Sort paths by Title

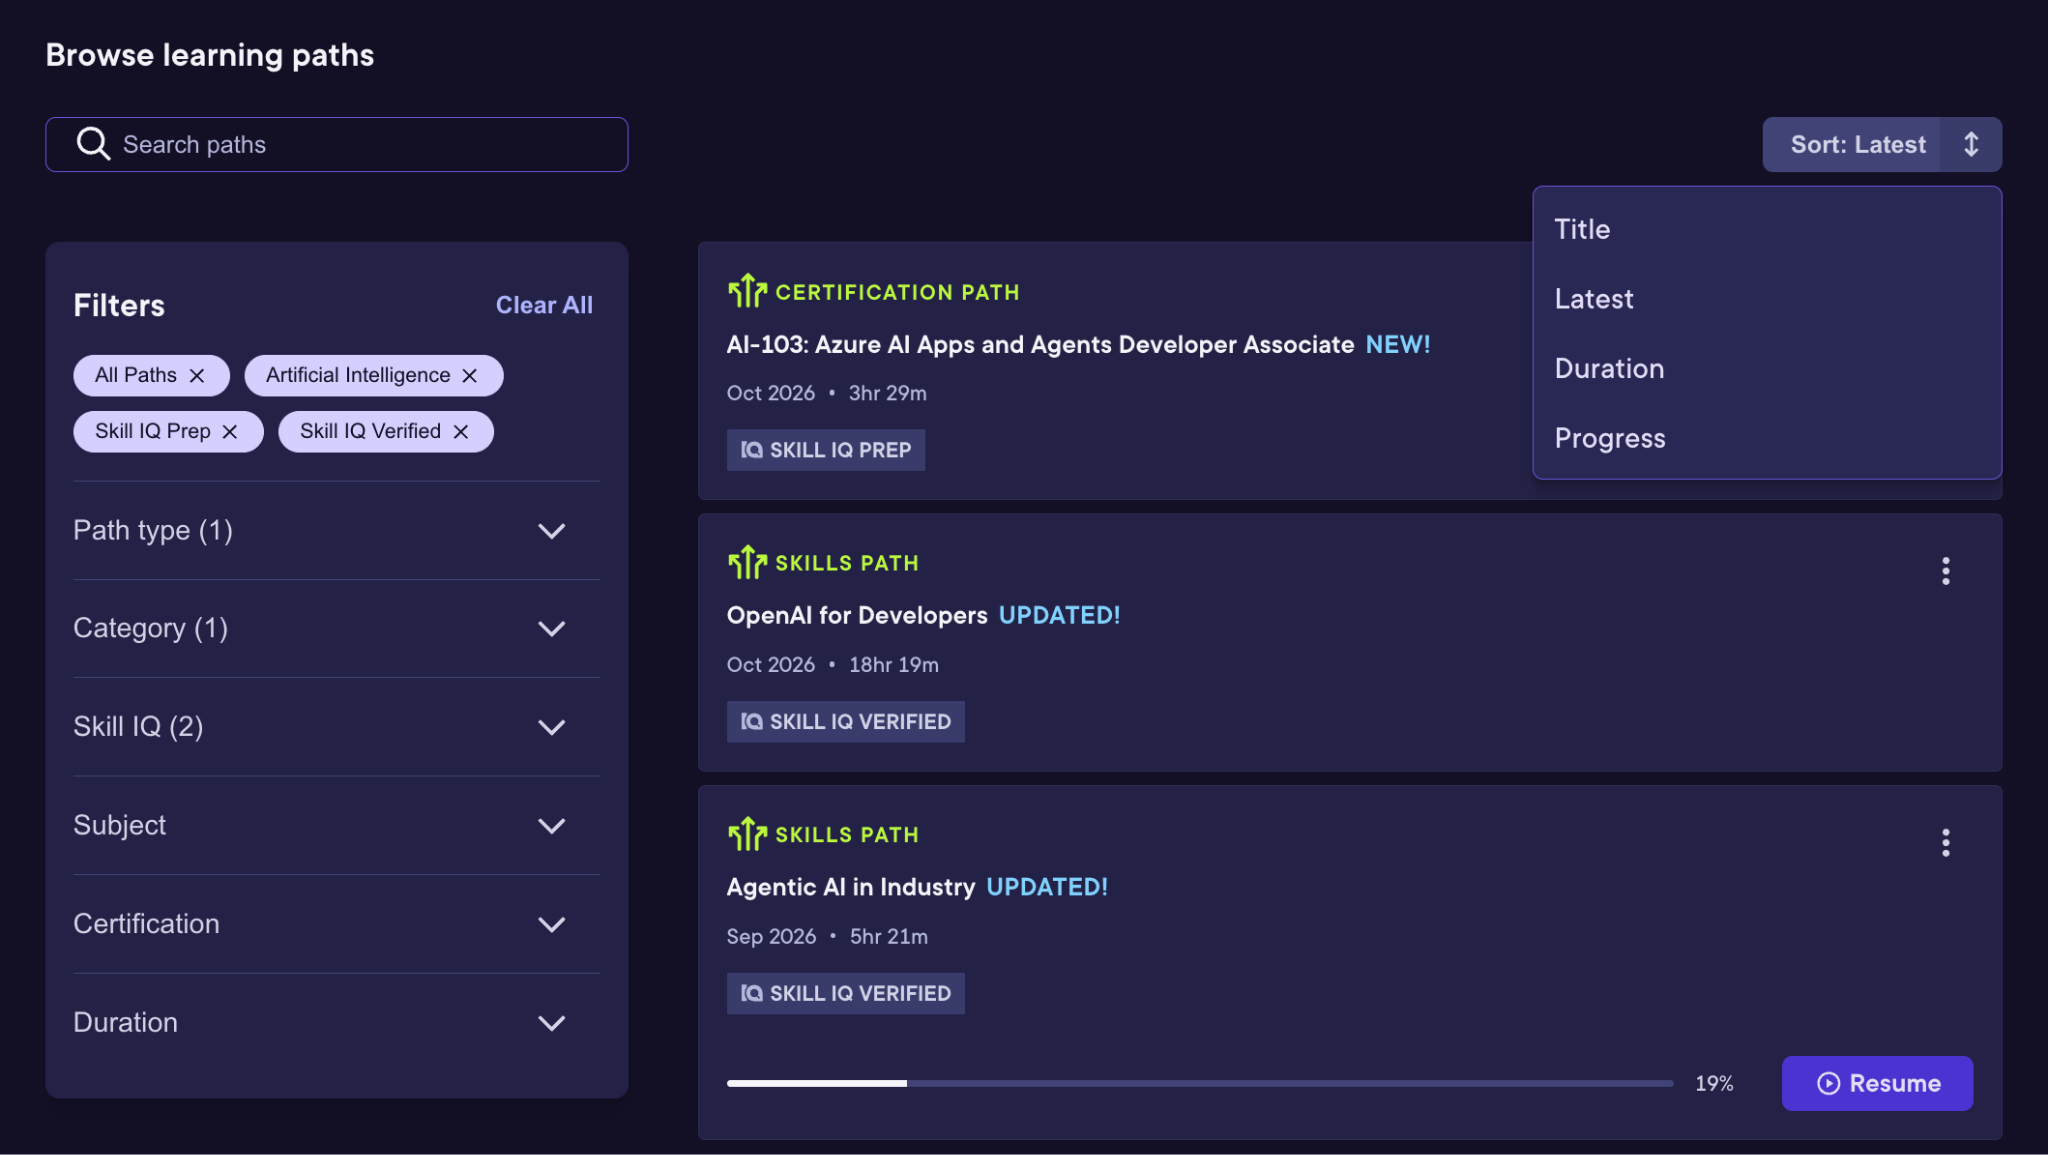coord(1767,229)
